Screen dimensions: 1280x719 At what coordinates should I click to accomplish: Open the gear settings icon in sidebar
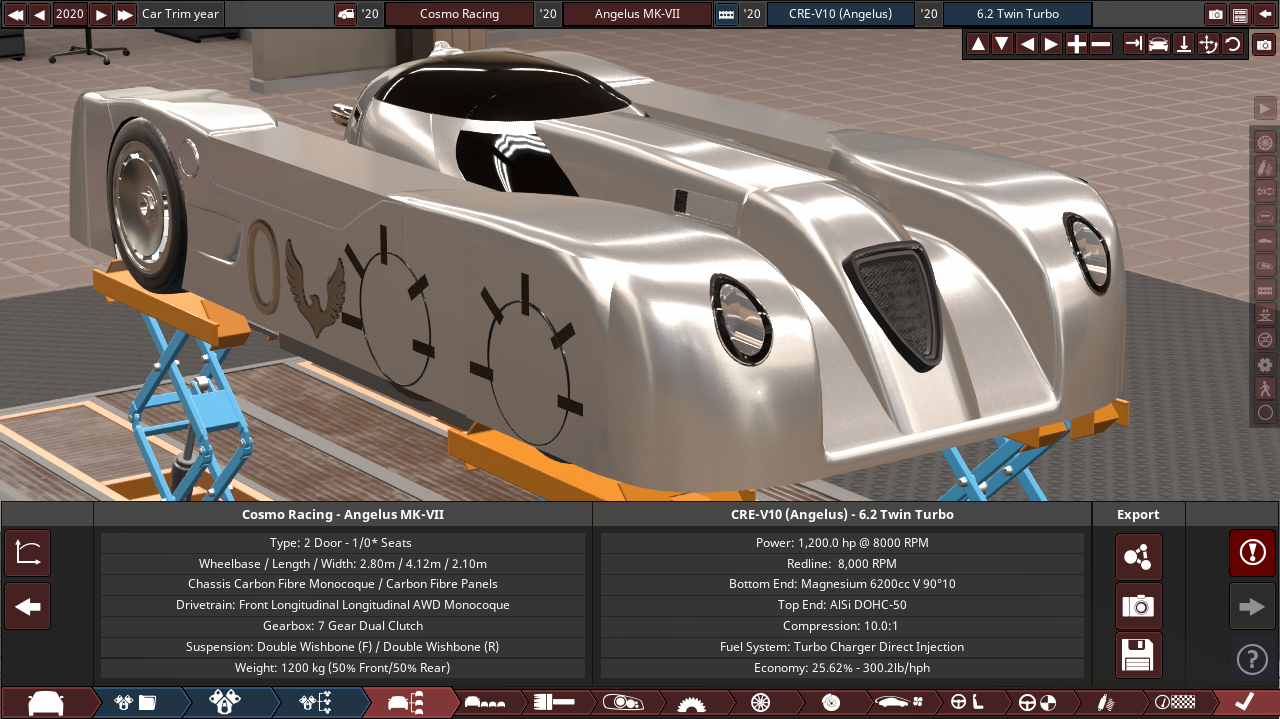[x=1265, y=364]
